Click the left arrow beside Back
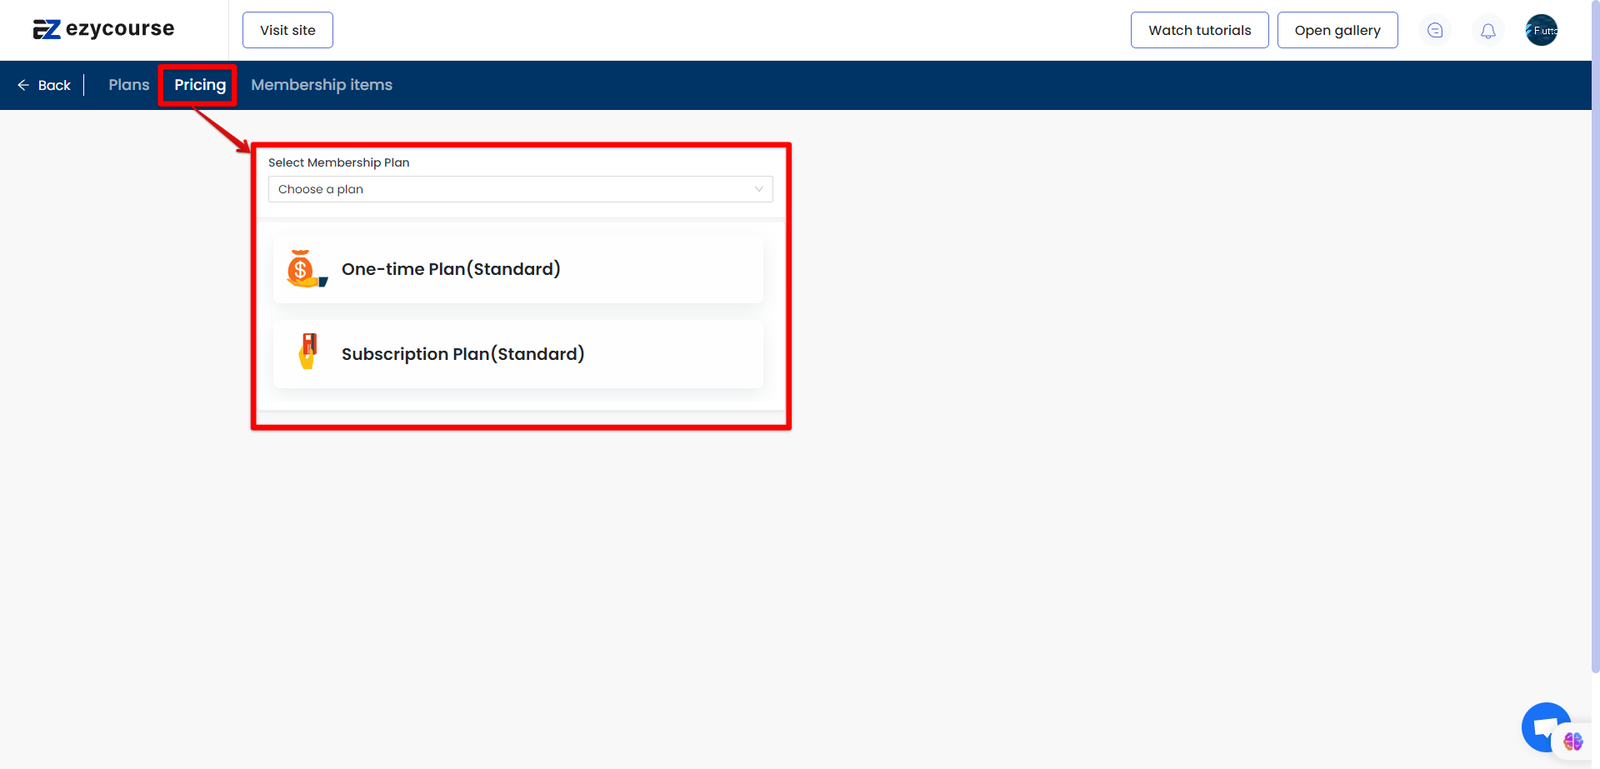This screenshot has width=1600, height=769. 23,85
